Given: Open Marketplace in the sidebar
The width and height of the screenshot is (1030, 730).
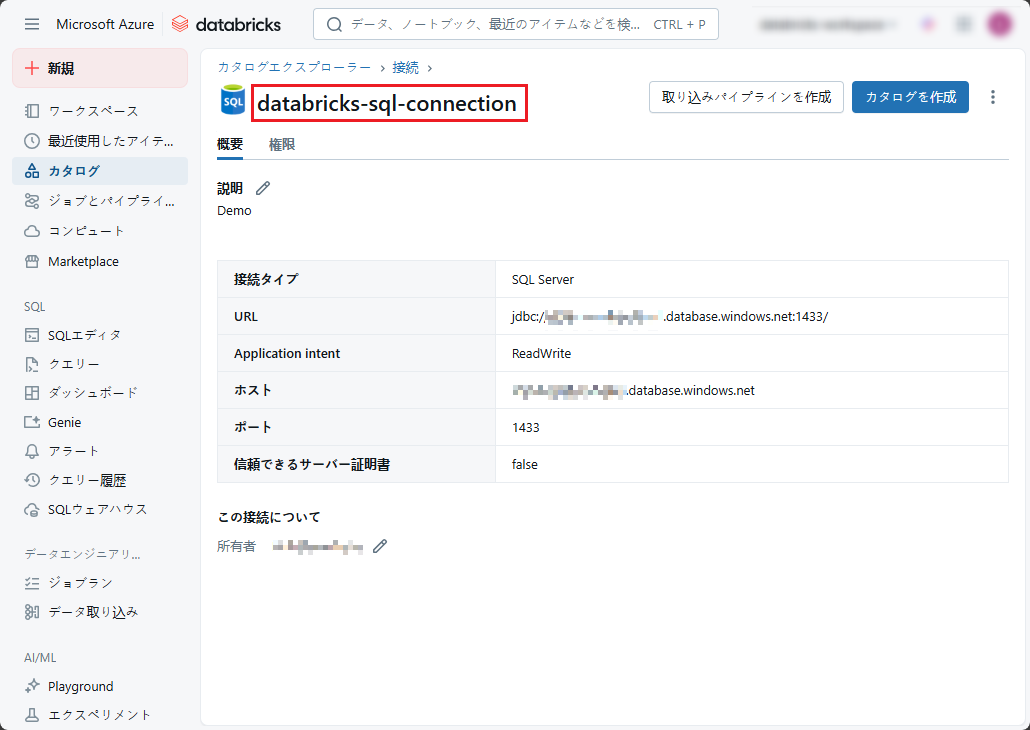Looking at the screenshot, I should (83, 262).
